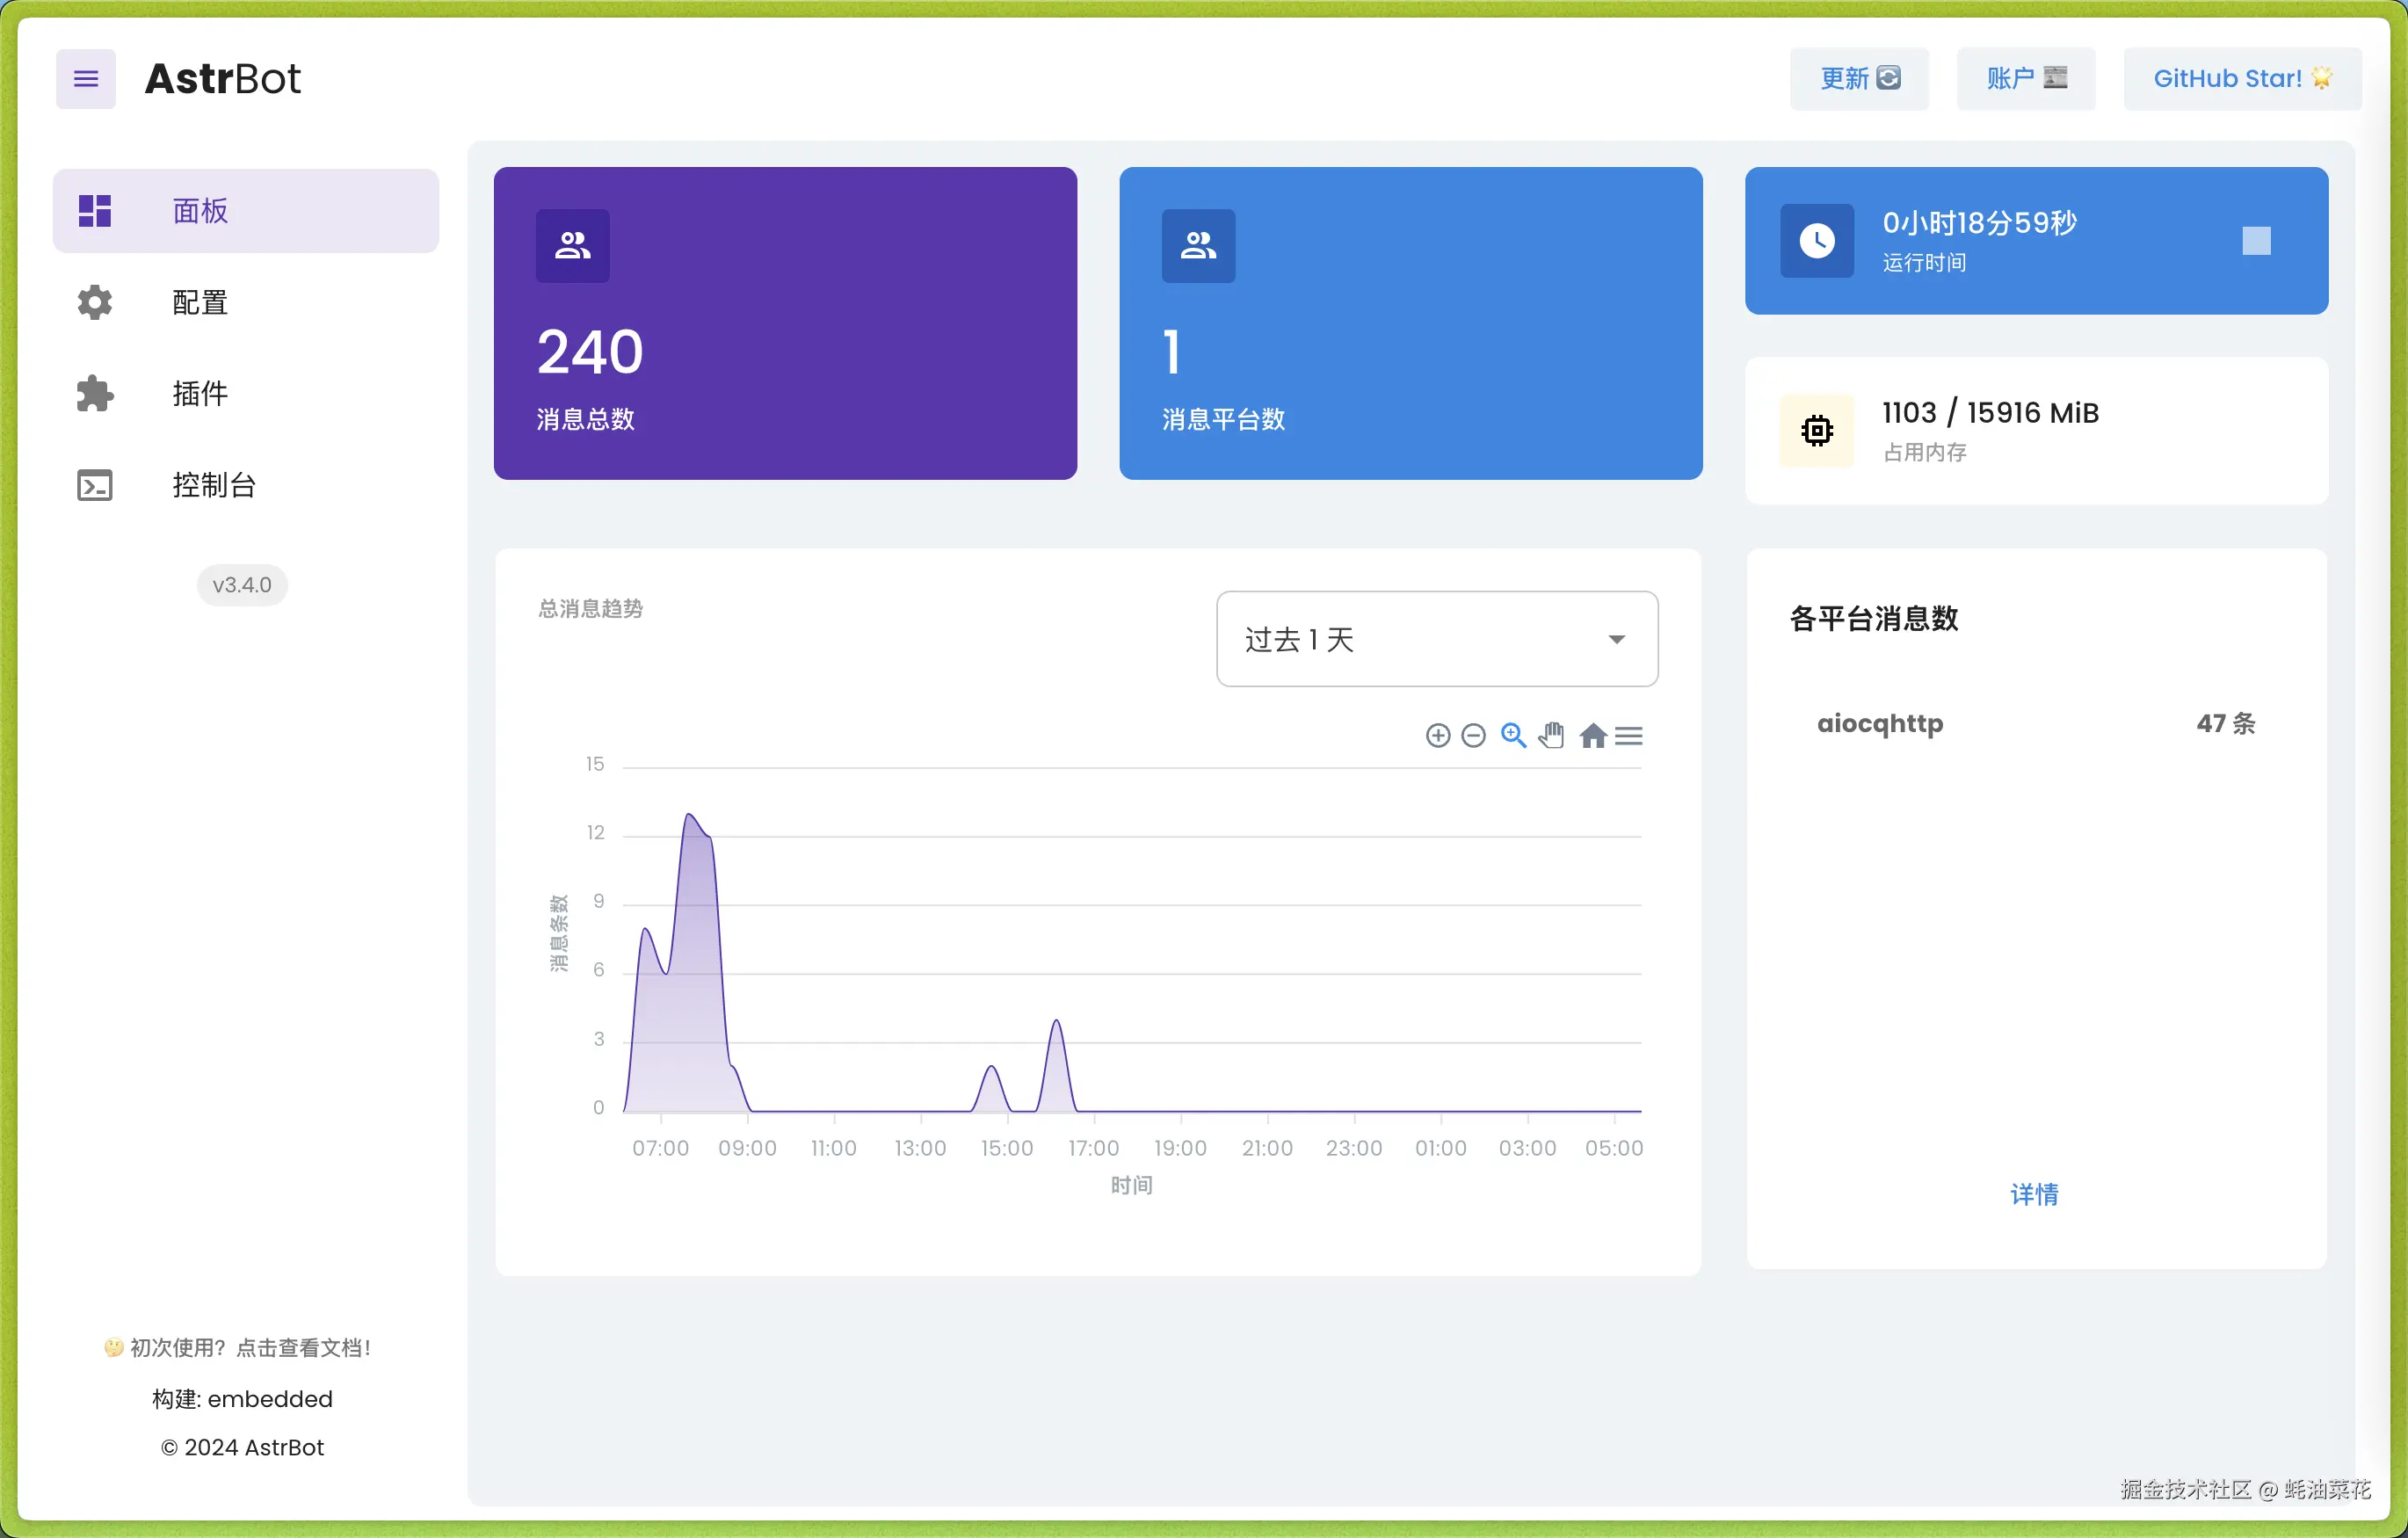Screen dimensions: 2408x1538
Task: Click the GitHub Star! button
Action: [2241, 78]
